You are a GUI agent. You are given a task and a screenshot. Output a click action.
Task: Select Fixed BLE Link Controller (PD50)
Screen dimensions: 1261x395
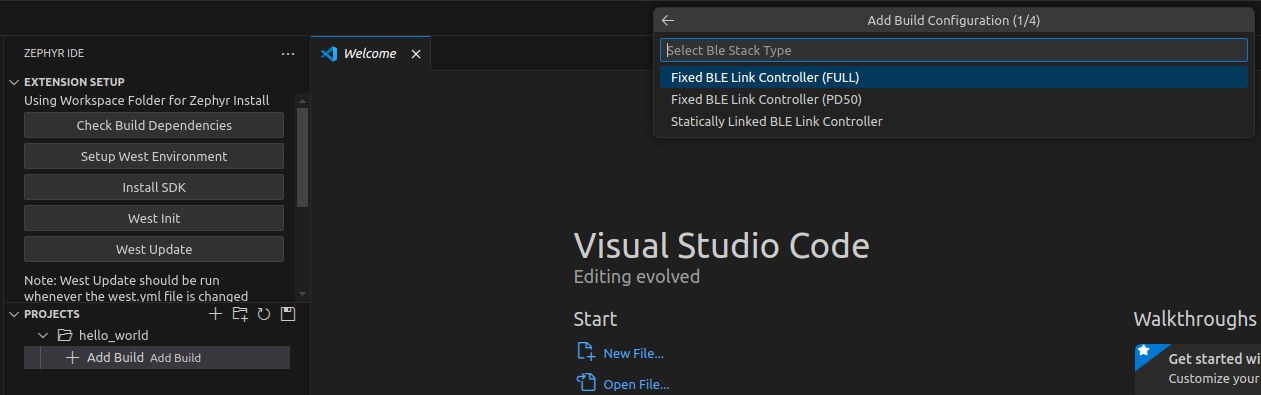pyautogui.click(x=953, y=99)
